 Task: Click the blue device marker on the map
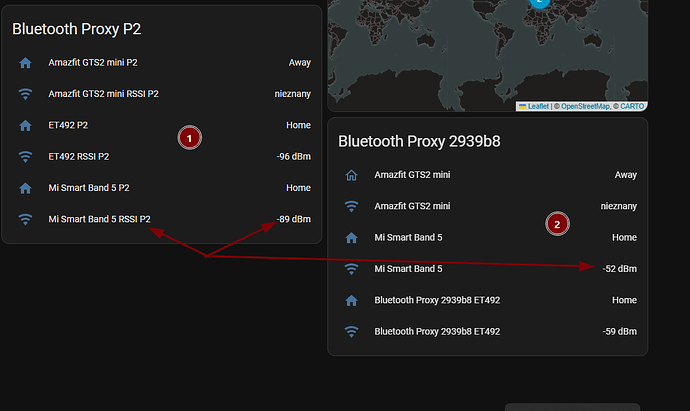pyautogui.click(x=541, y=3)
